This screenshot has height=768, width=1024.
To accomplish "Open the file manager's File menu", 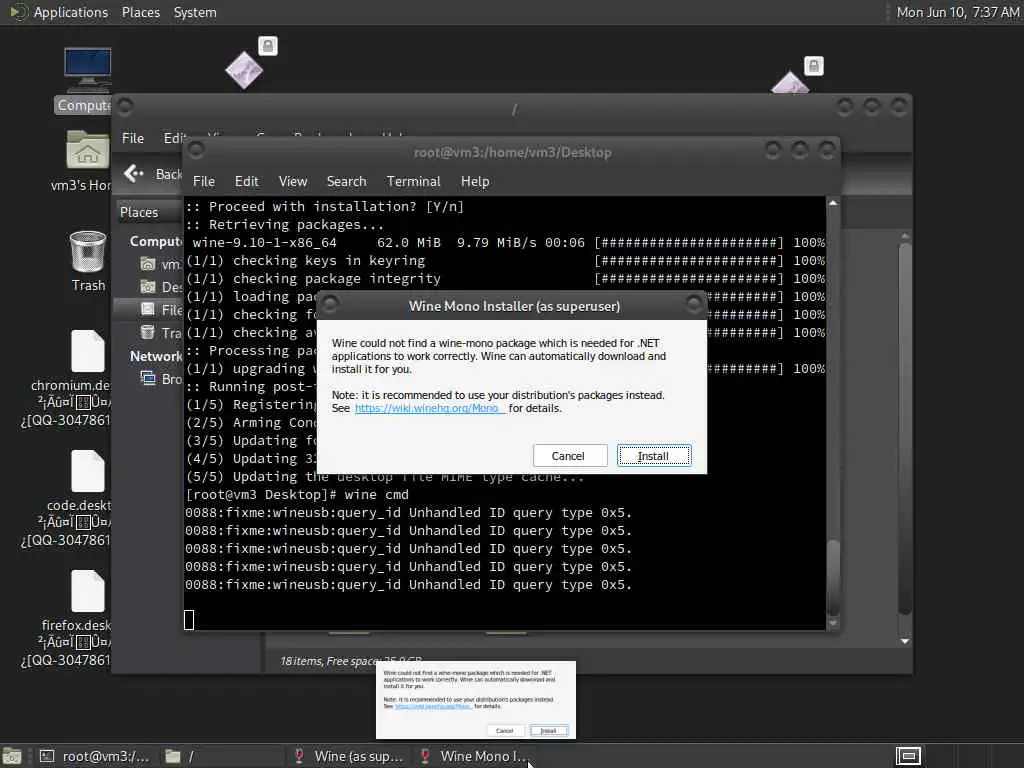I will pos(133,138).
